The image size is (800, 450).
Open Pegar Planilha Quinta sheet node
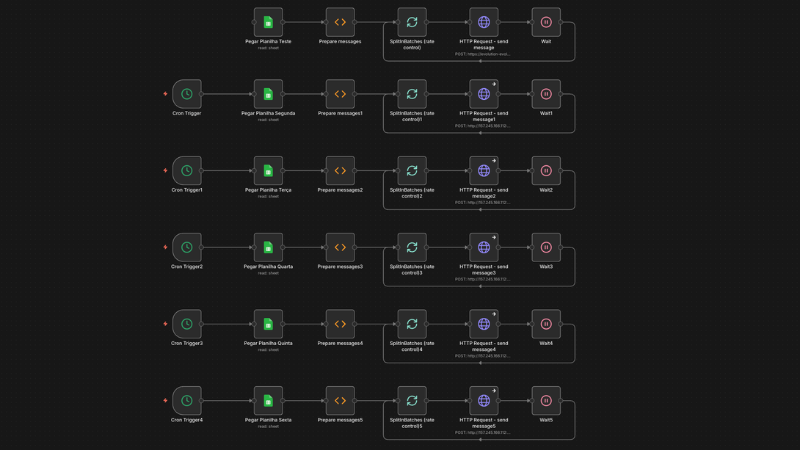point(268,324)
